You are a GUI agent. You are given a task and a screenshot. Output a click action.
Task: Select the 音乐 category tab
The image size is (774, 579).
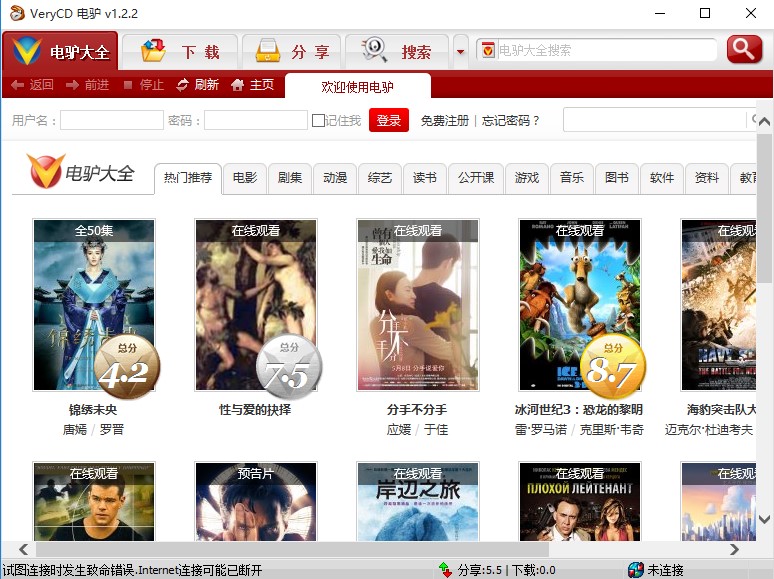(x=572, y=178)
